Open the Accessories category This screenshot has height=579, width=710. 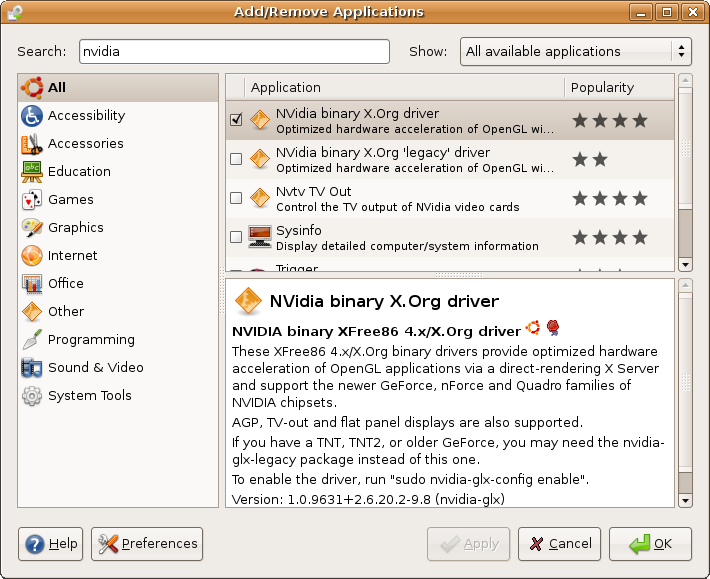coord(118,144)
